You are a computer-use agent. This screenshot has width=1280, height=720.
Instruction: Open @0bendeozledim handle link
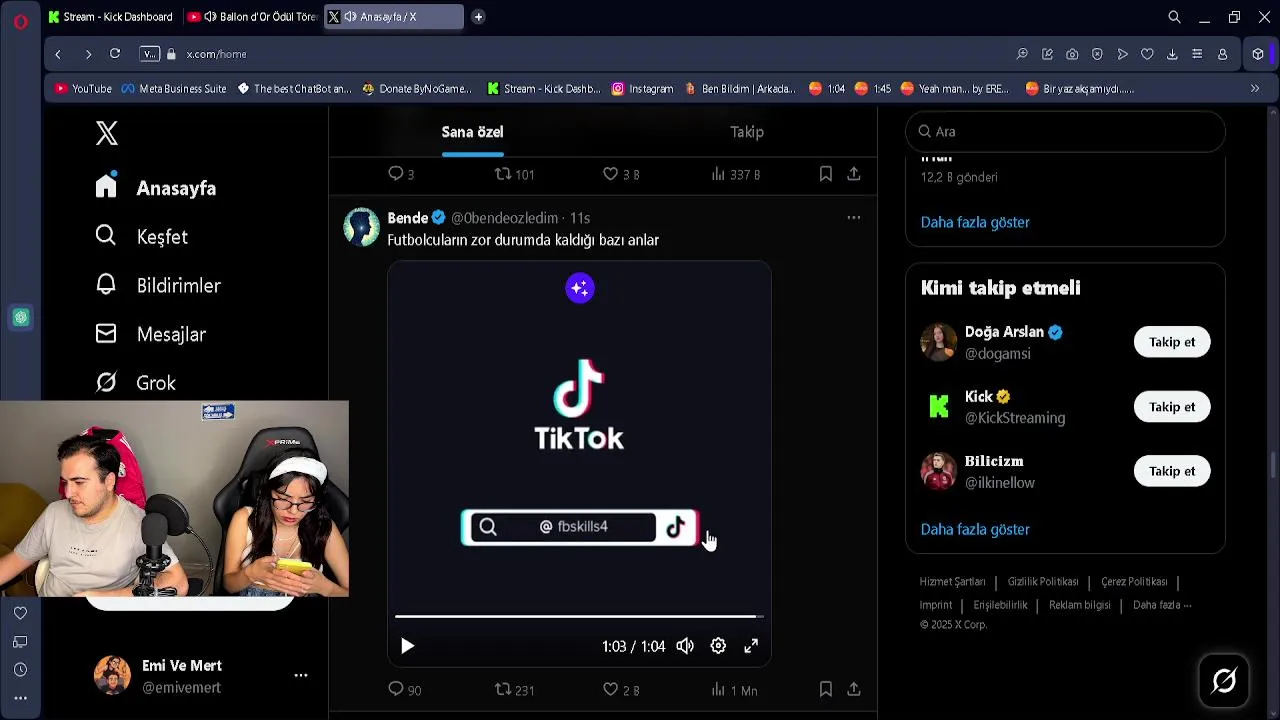pyautogui.click(x=504, y=218)
